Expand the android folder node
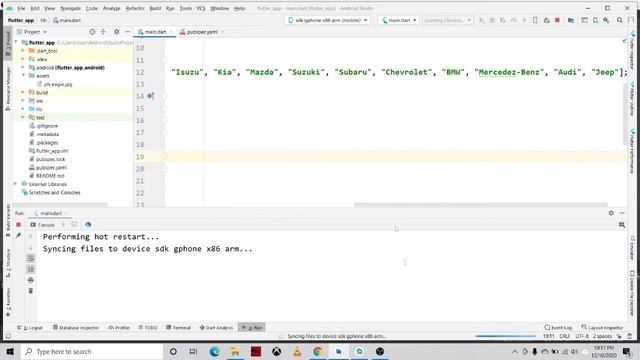640x360 pixels. [x=23, y=67]
